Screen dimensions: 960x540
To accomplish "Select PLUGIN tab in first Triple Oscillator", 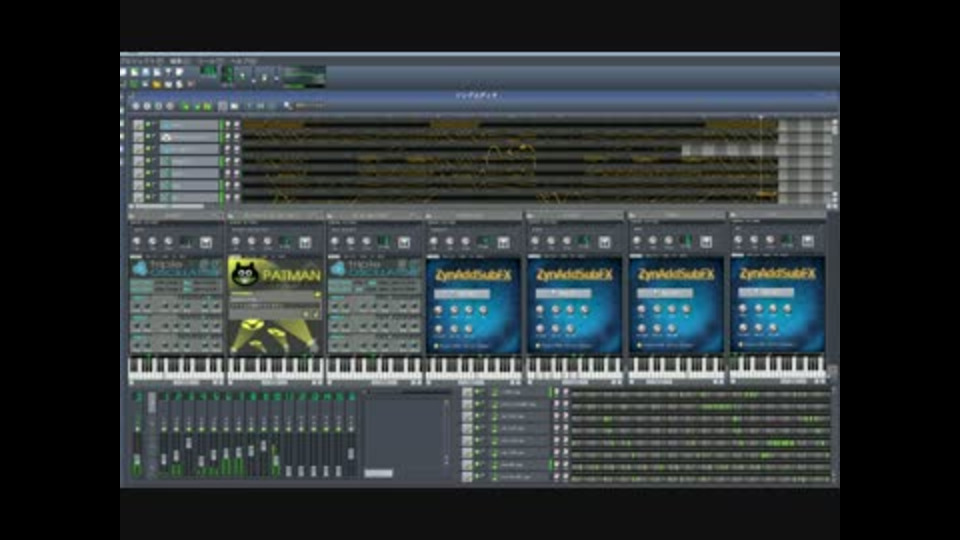I will pyautogui.click(x=135, y=257).
